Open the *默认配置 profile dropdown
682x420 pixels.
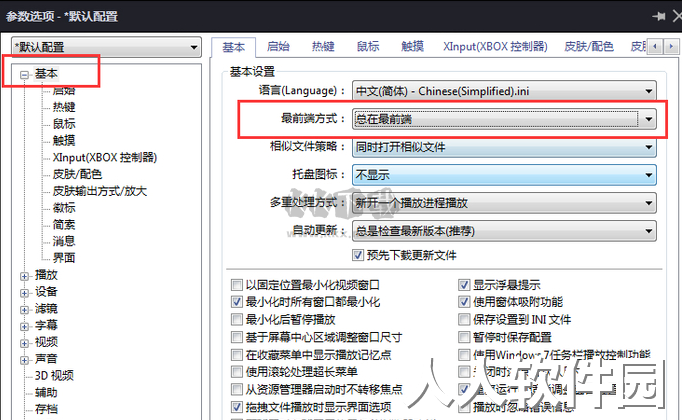pyautogui.click(x=106, y=47)
